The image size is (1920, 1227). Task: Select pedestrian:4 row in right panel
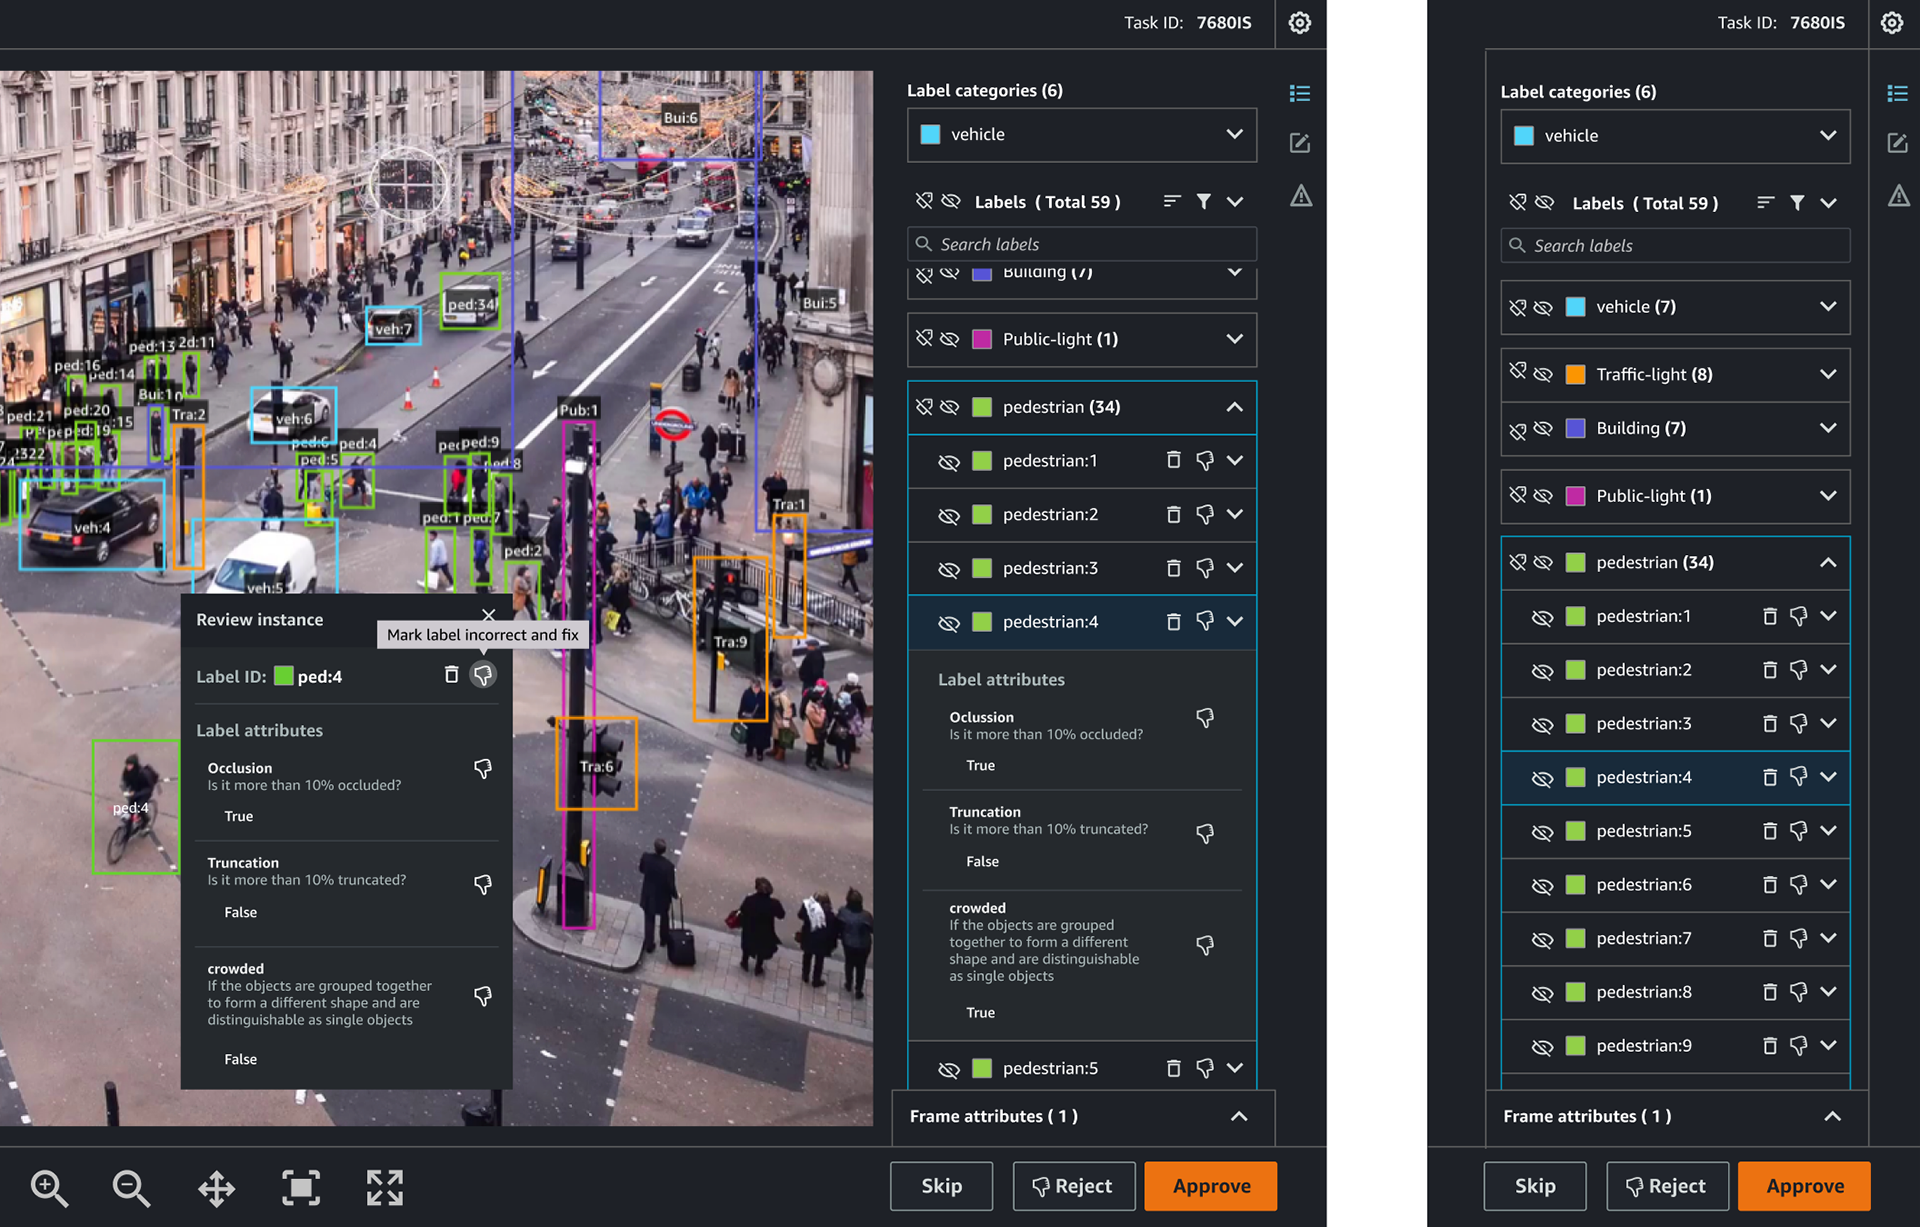1675,777
